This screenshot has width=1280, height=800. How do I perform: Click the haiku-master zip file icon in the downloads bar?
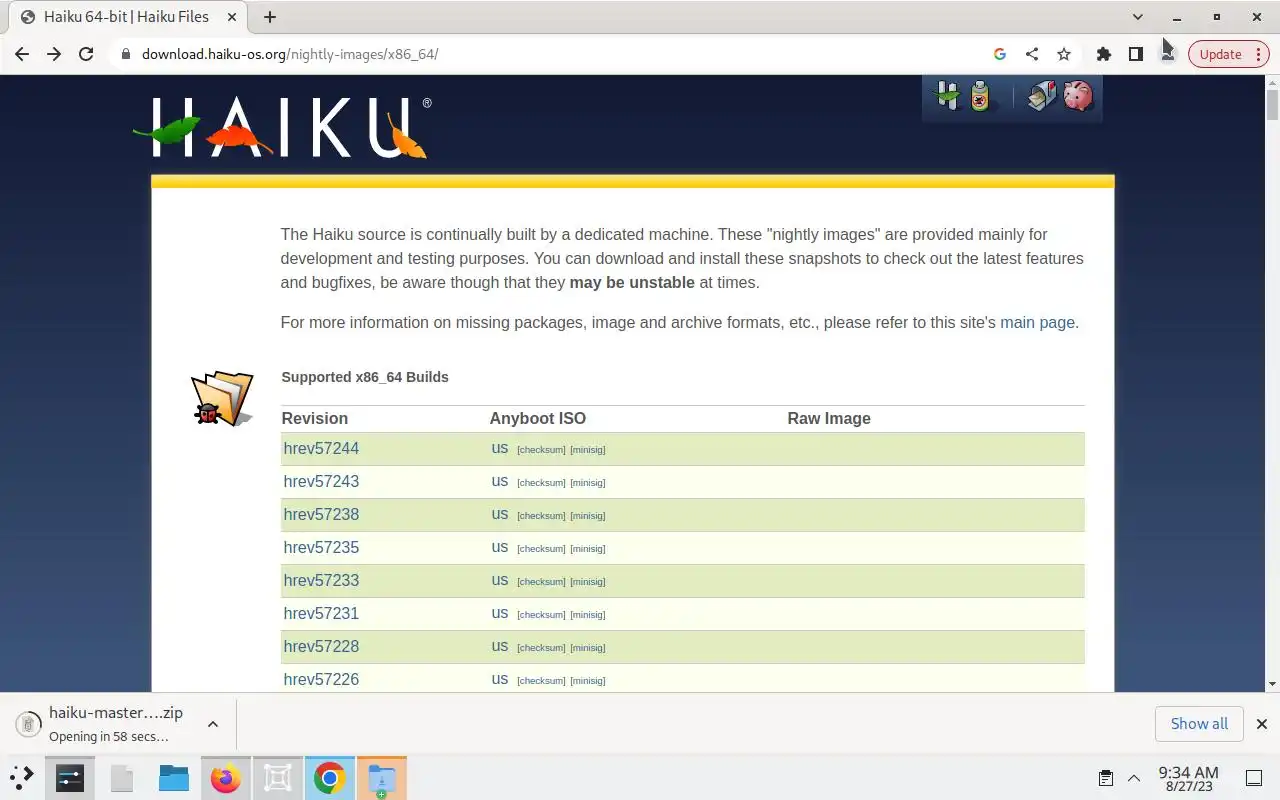[x=28, y=724]
